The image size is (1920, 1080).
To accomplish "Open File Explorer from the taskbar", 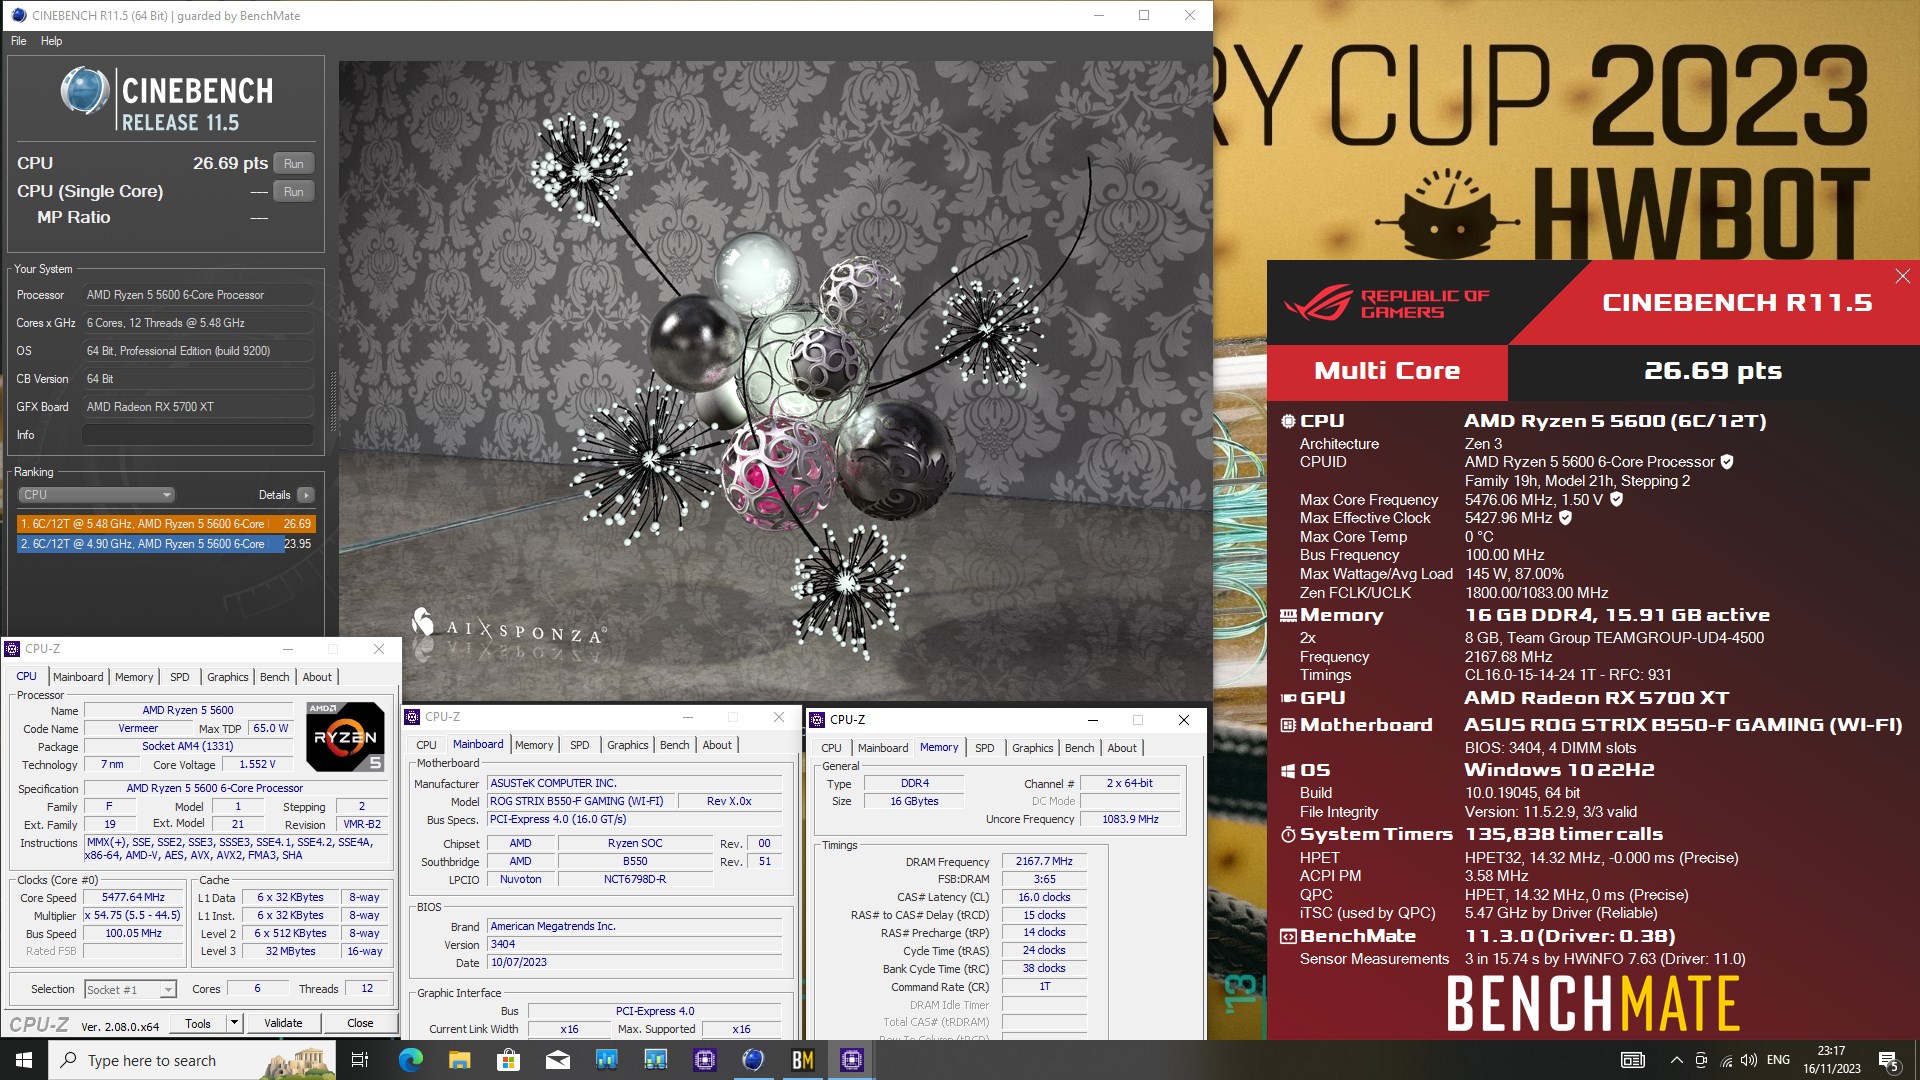I will (x=459, y=1060).
